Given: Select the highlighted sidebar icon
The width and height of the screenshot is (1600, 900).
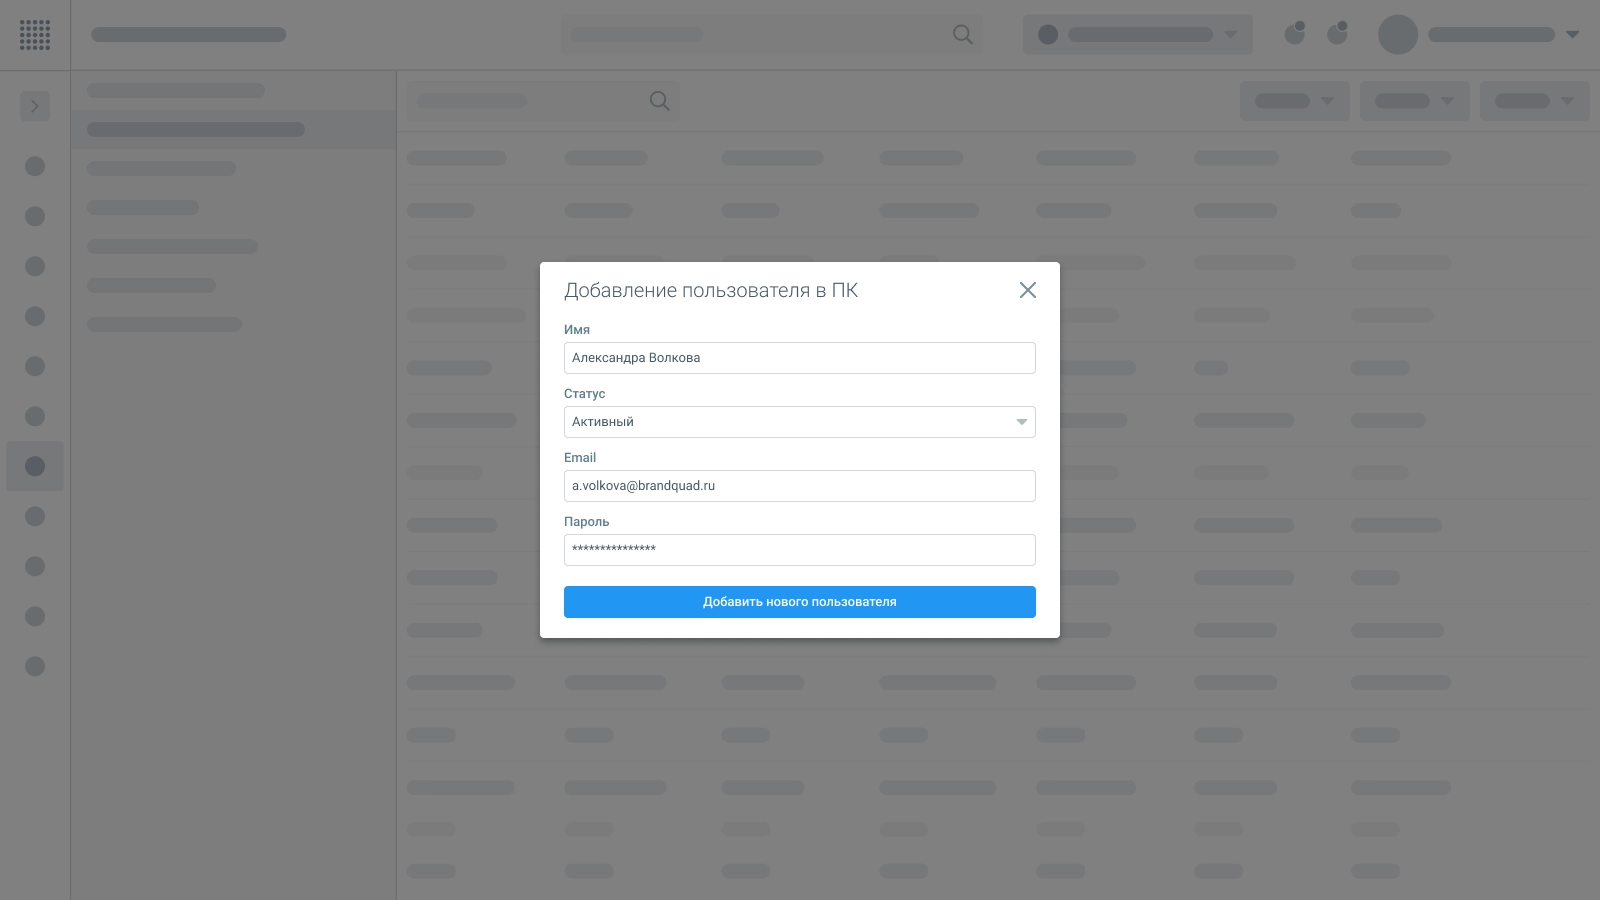Looking at the screenshot, I should (x=35, y=466).
